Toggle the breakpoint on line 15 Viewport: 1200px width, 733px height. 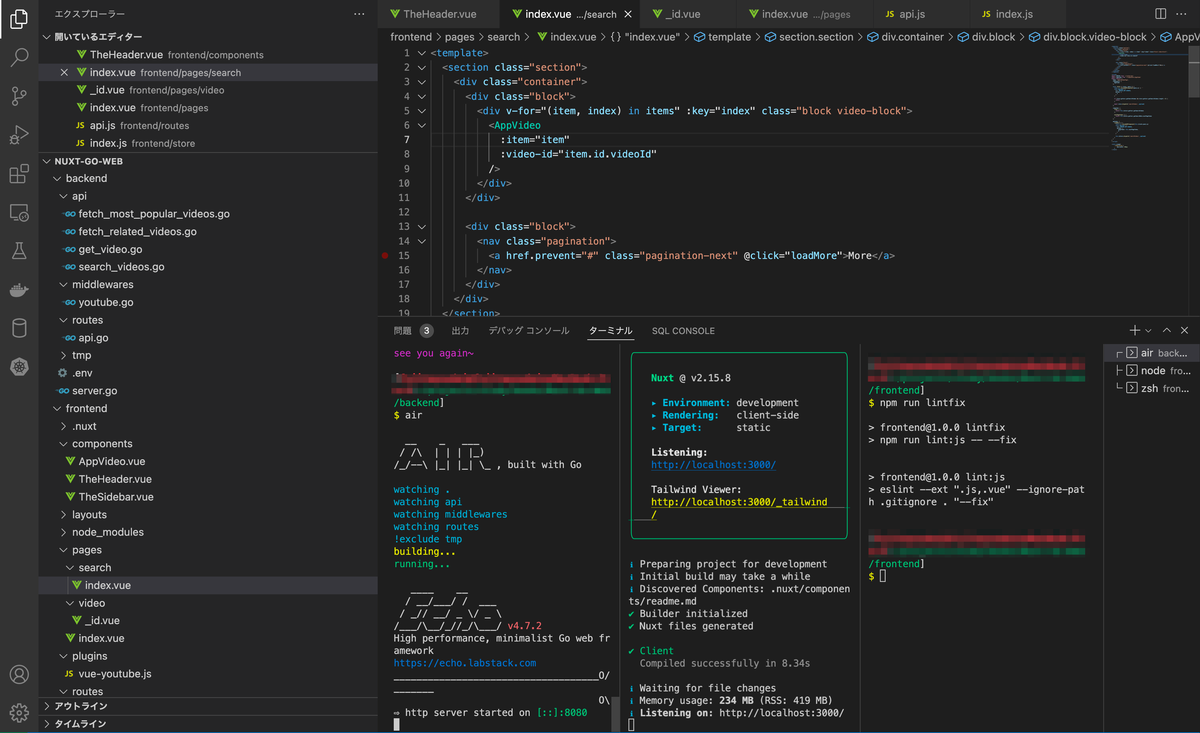click(x=386, y=256)
